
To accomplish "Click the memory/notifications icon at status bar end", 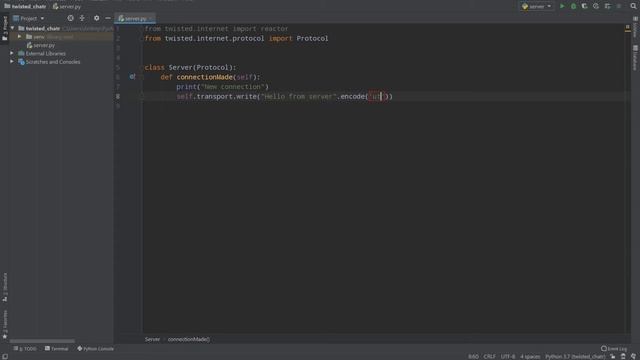I will click(633, 356).
